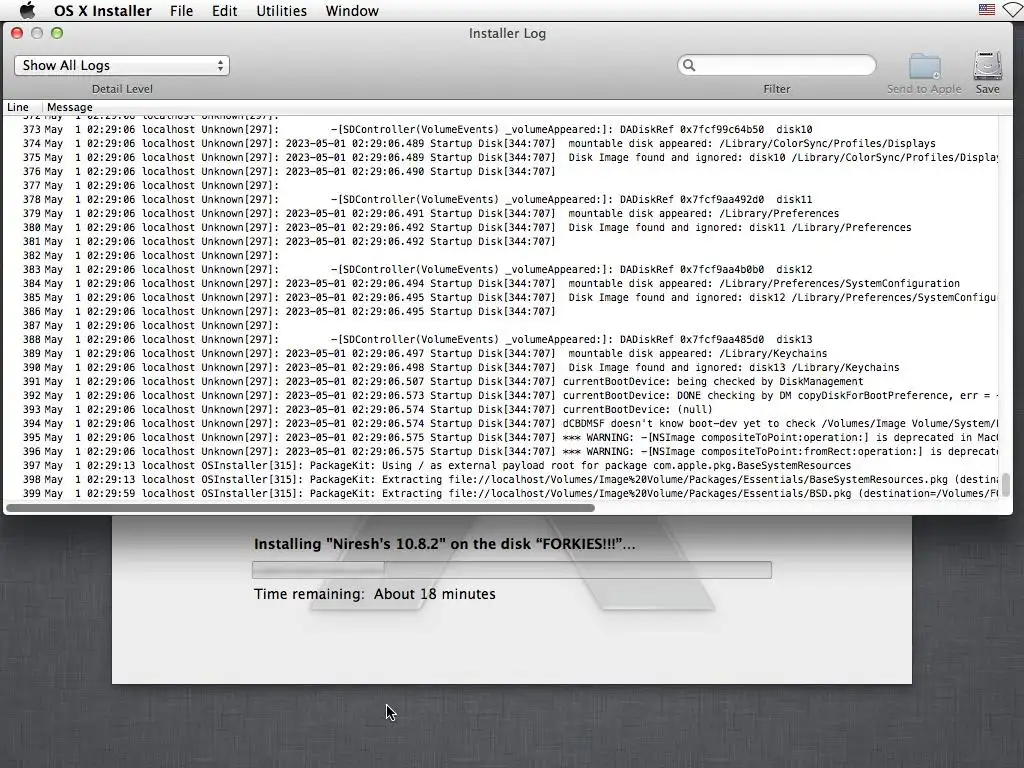Open the Edit menu
The width and height of the screenshot is (1024, 768).
(224, 11)
